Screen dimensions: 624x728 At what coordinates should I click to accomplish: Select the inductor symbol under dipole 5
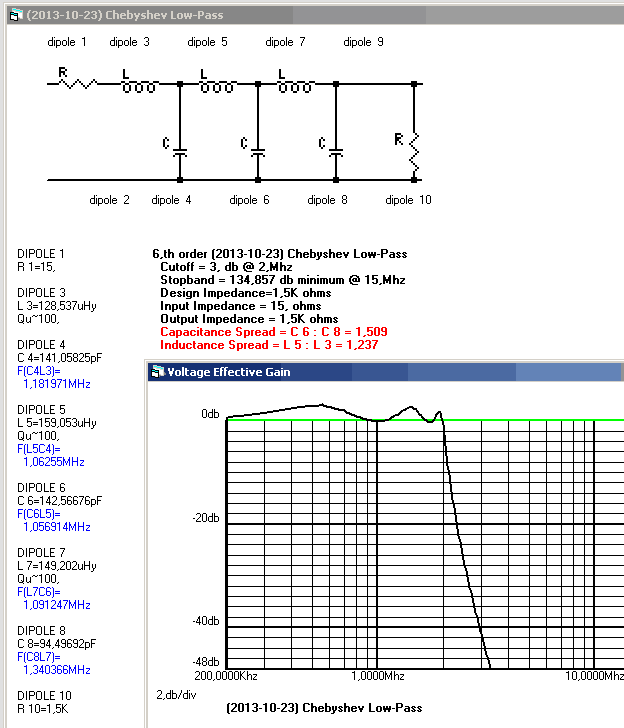pos(217,85)
